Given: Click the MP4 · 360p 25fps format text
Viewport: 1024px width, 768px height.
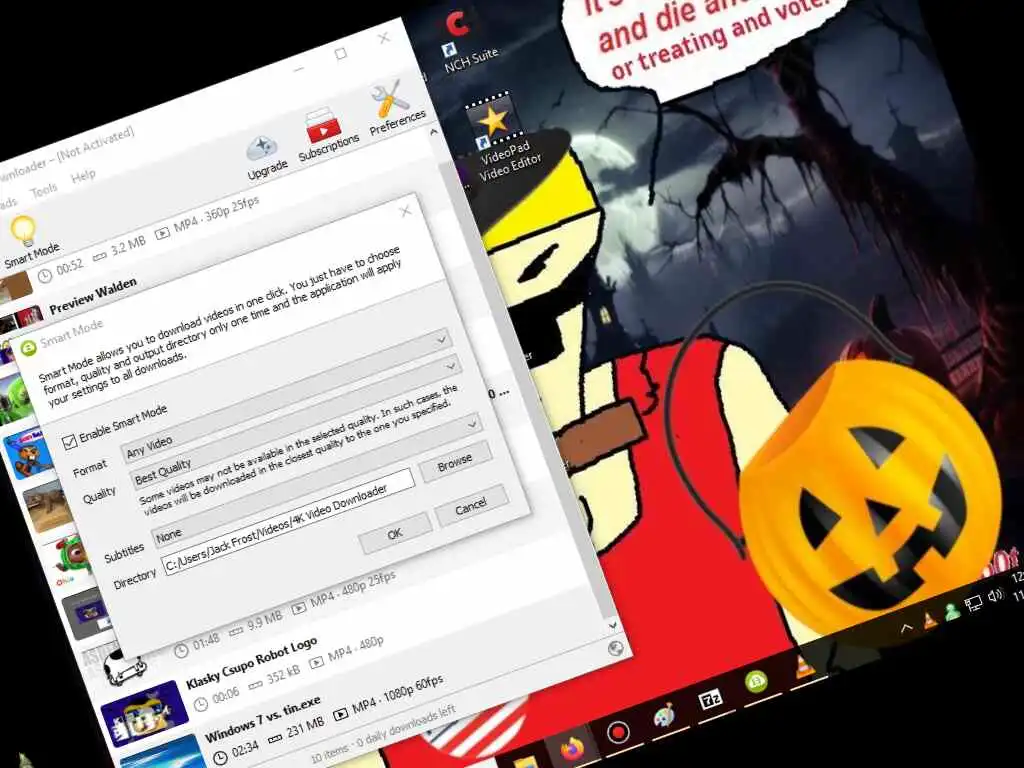Looking at the screenshot, I should (216, 214).
